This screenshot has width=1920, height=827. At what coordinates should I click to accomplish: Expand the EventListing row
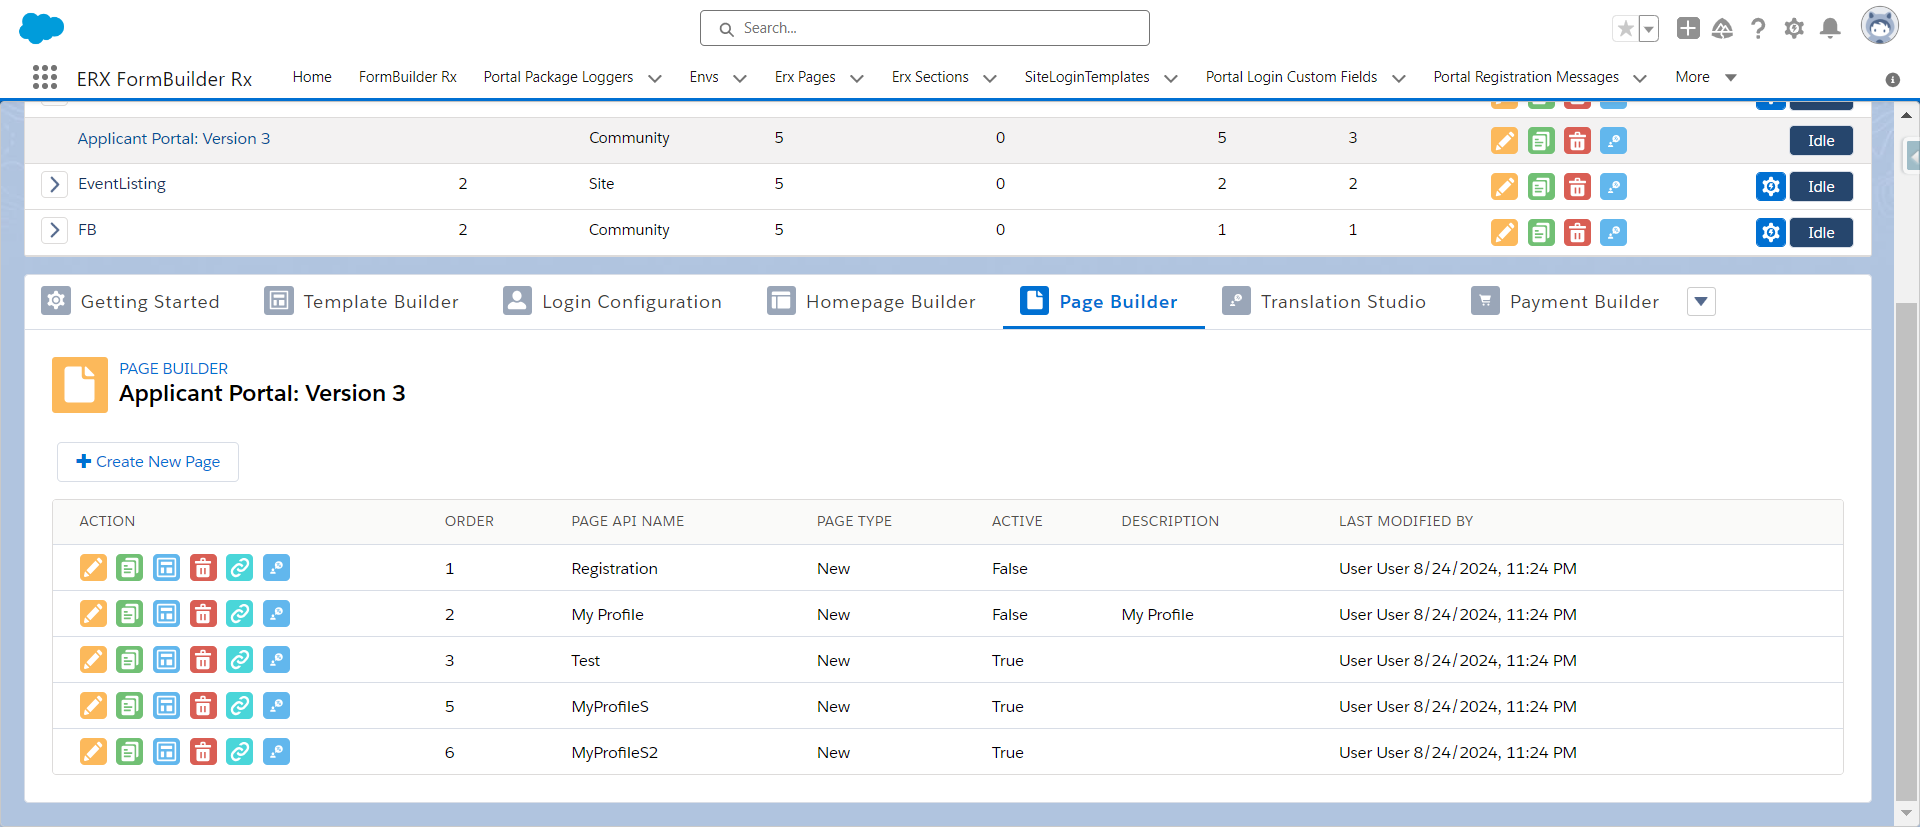[x=55, y=184]
